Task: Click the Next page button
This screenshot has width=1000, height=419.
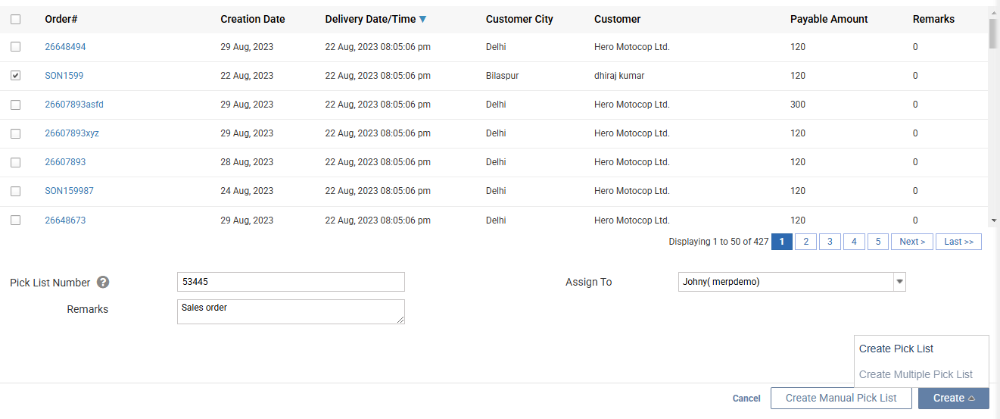Action: (x=912, y=241)
